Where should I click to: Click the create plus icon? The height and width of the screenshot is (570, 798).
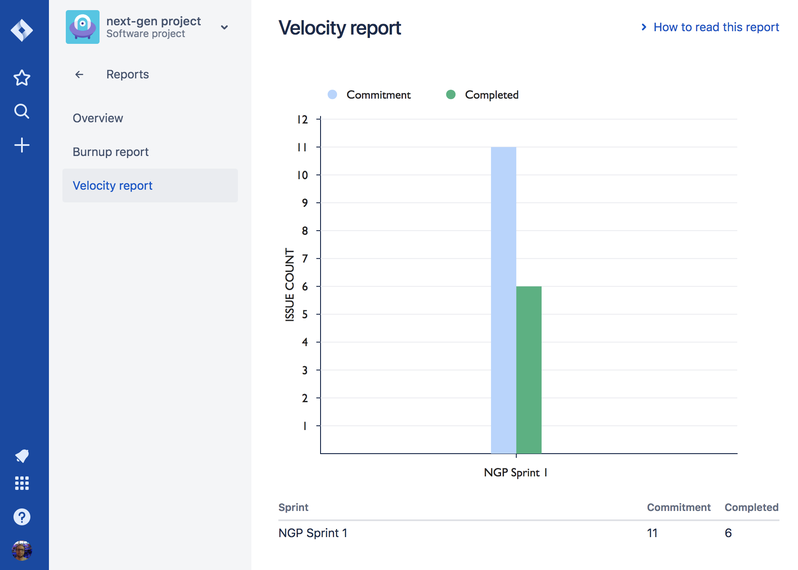pos(21,145)
